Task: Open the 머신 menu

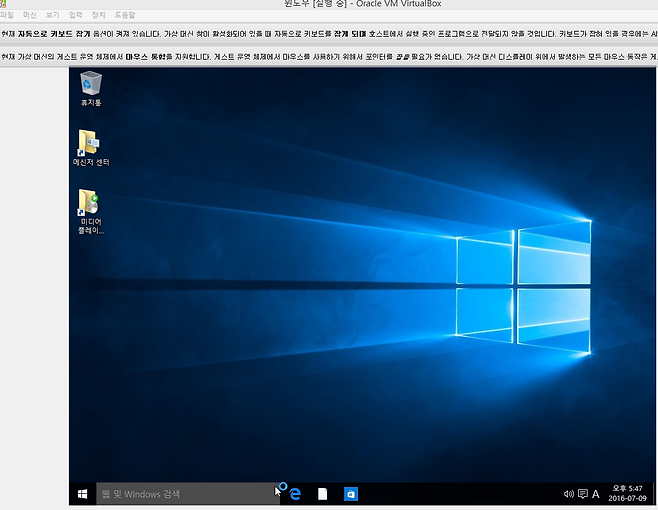Action: [x=29, y=17]
